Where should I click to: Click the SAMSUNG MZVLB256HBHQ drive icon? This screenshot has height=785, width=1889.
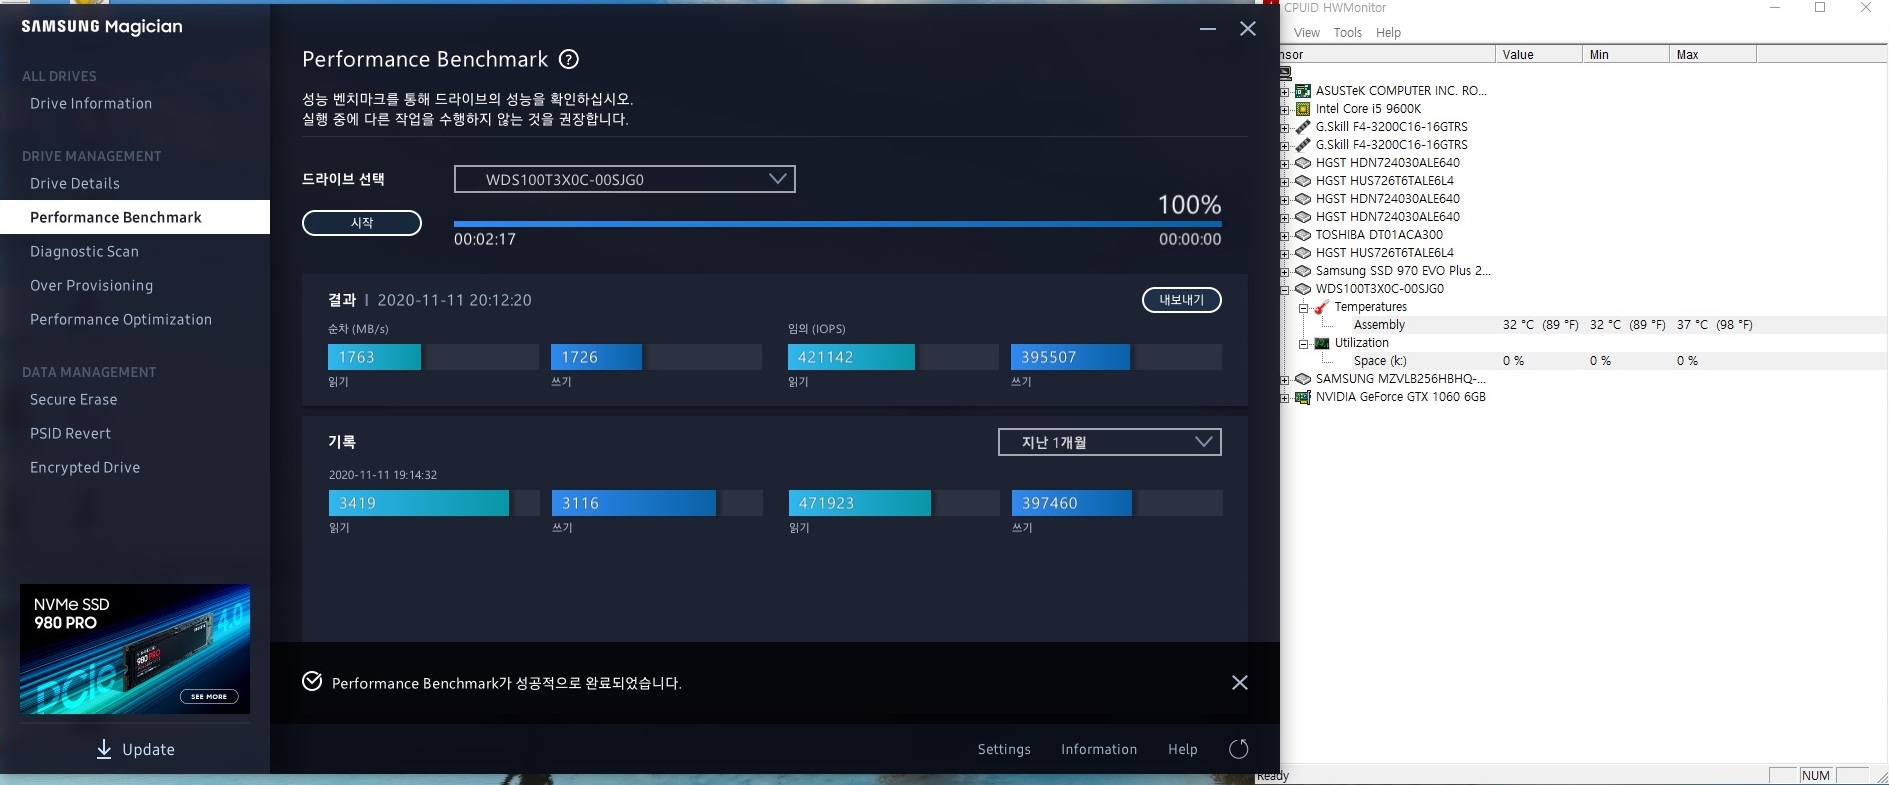[x=1303, y=379]
